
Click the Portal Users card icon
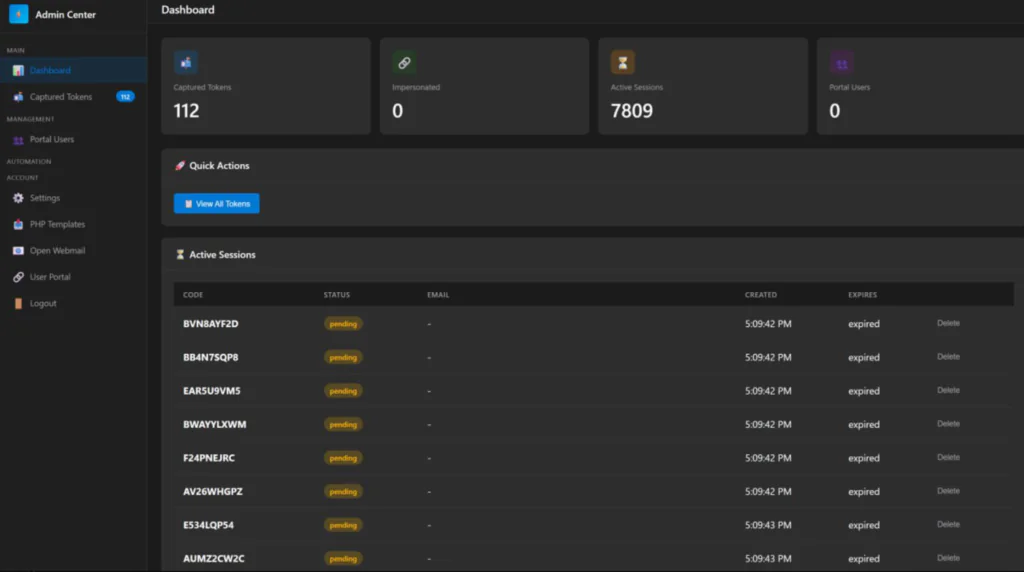[x=841, y=63]
